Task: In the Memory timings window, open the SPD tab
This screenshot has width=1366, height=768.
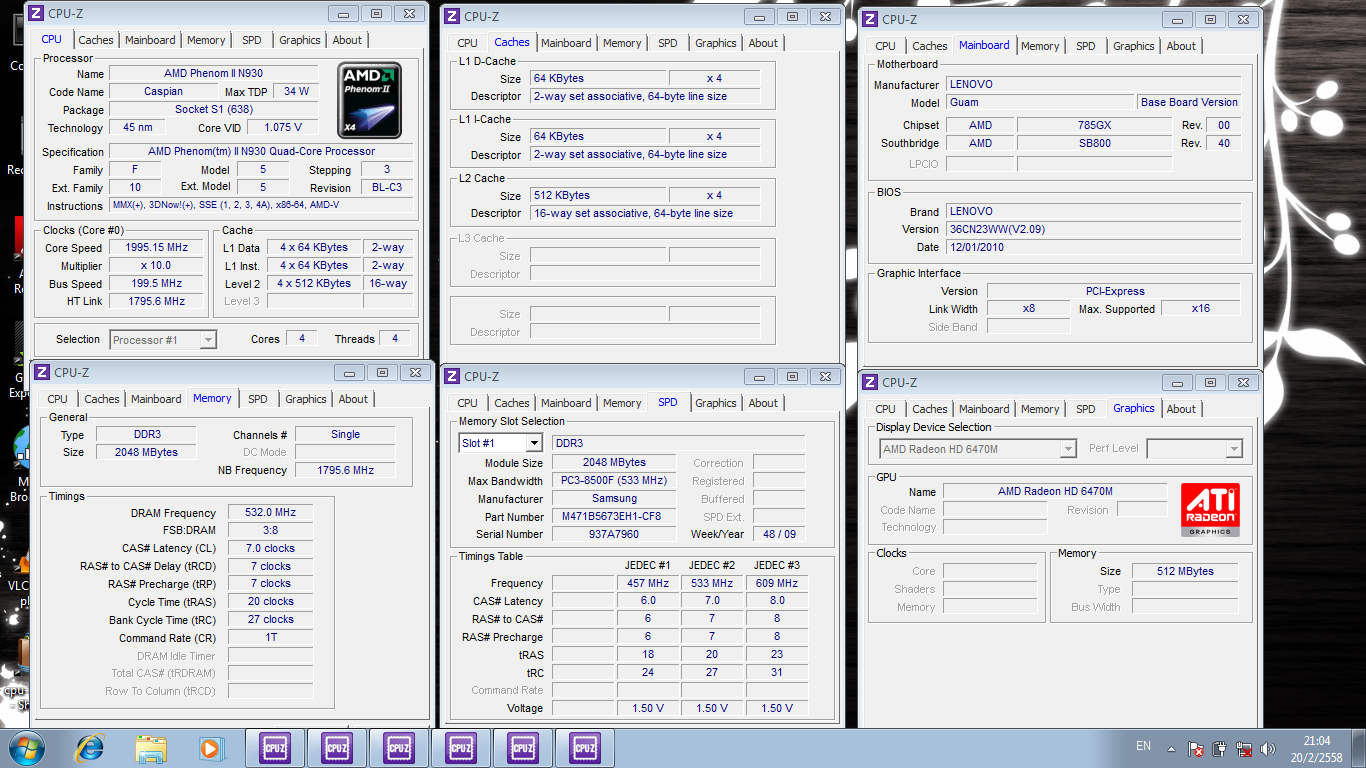Action: click(x=258, y=399)
